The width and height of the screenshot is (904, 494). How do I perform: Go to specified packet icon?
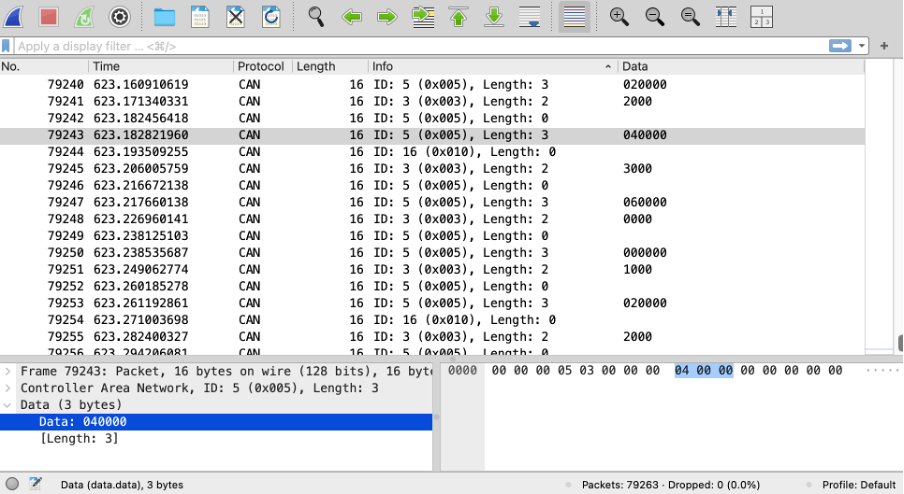click(423, 17)
